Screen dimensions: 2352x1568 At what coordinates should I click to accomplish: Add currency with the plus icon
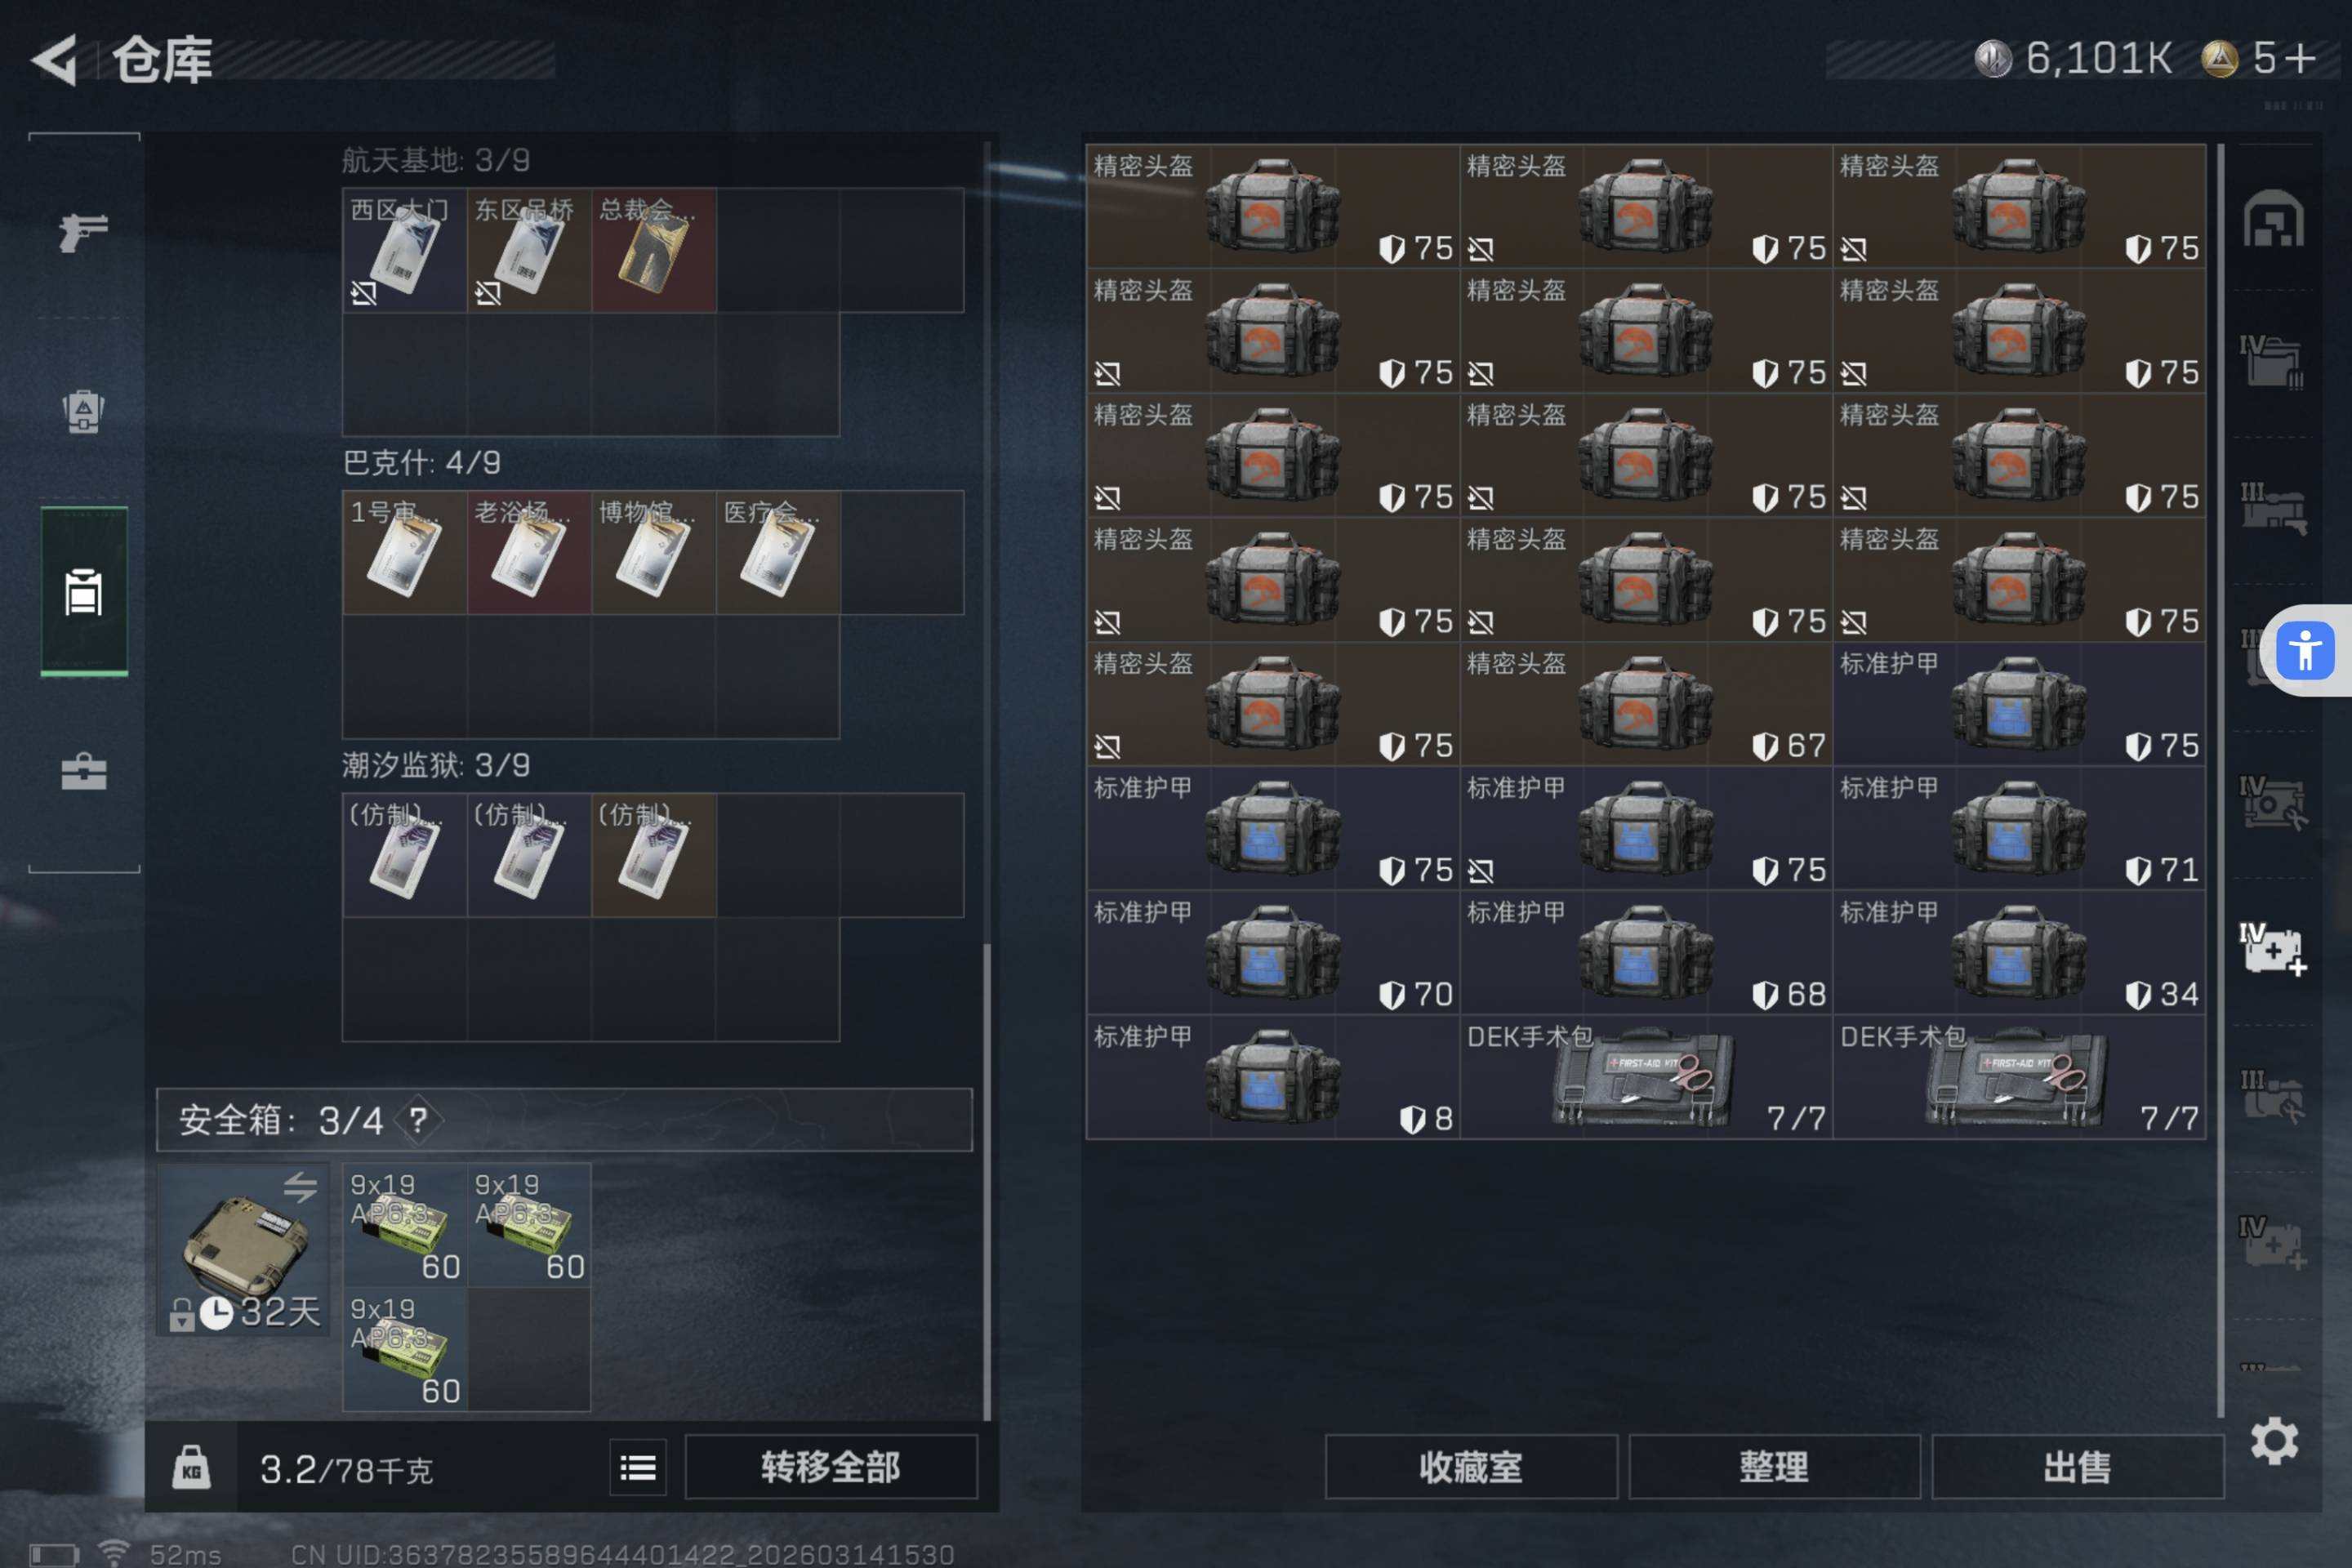pos(2300,58)
